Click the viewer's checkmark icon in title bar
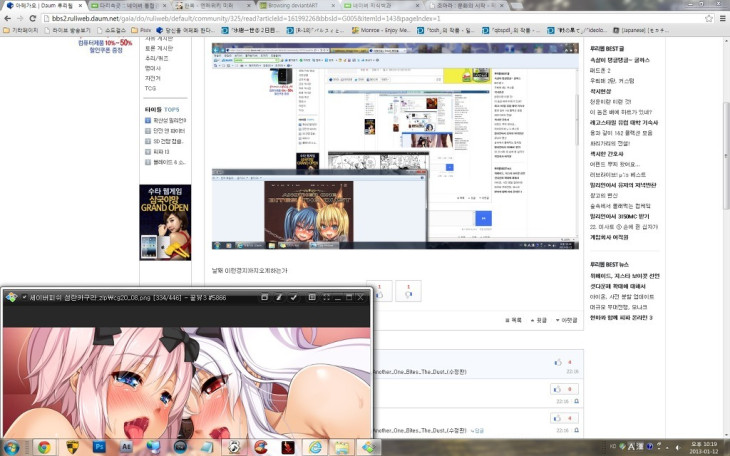 point(294,297)
